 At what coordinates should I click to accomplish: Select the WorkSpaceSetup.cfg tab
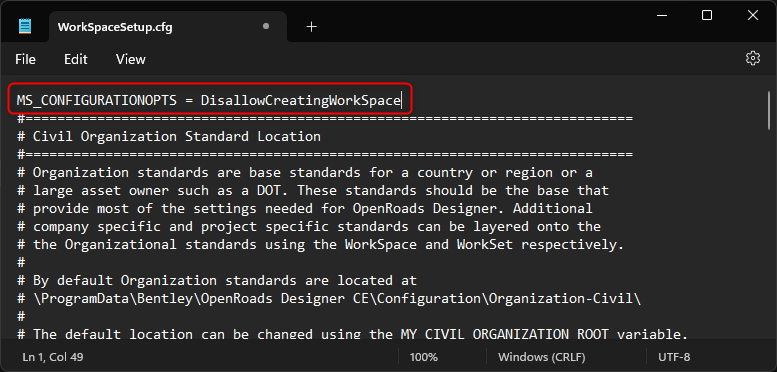pyautogui.click(x=167, y=27)
